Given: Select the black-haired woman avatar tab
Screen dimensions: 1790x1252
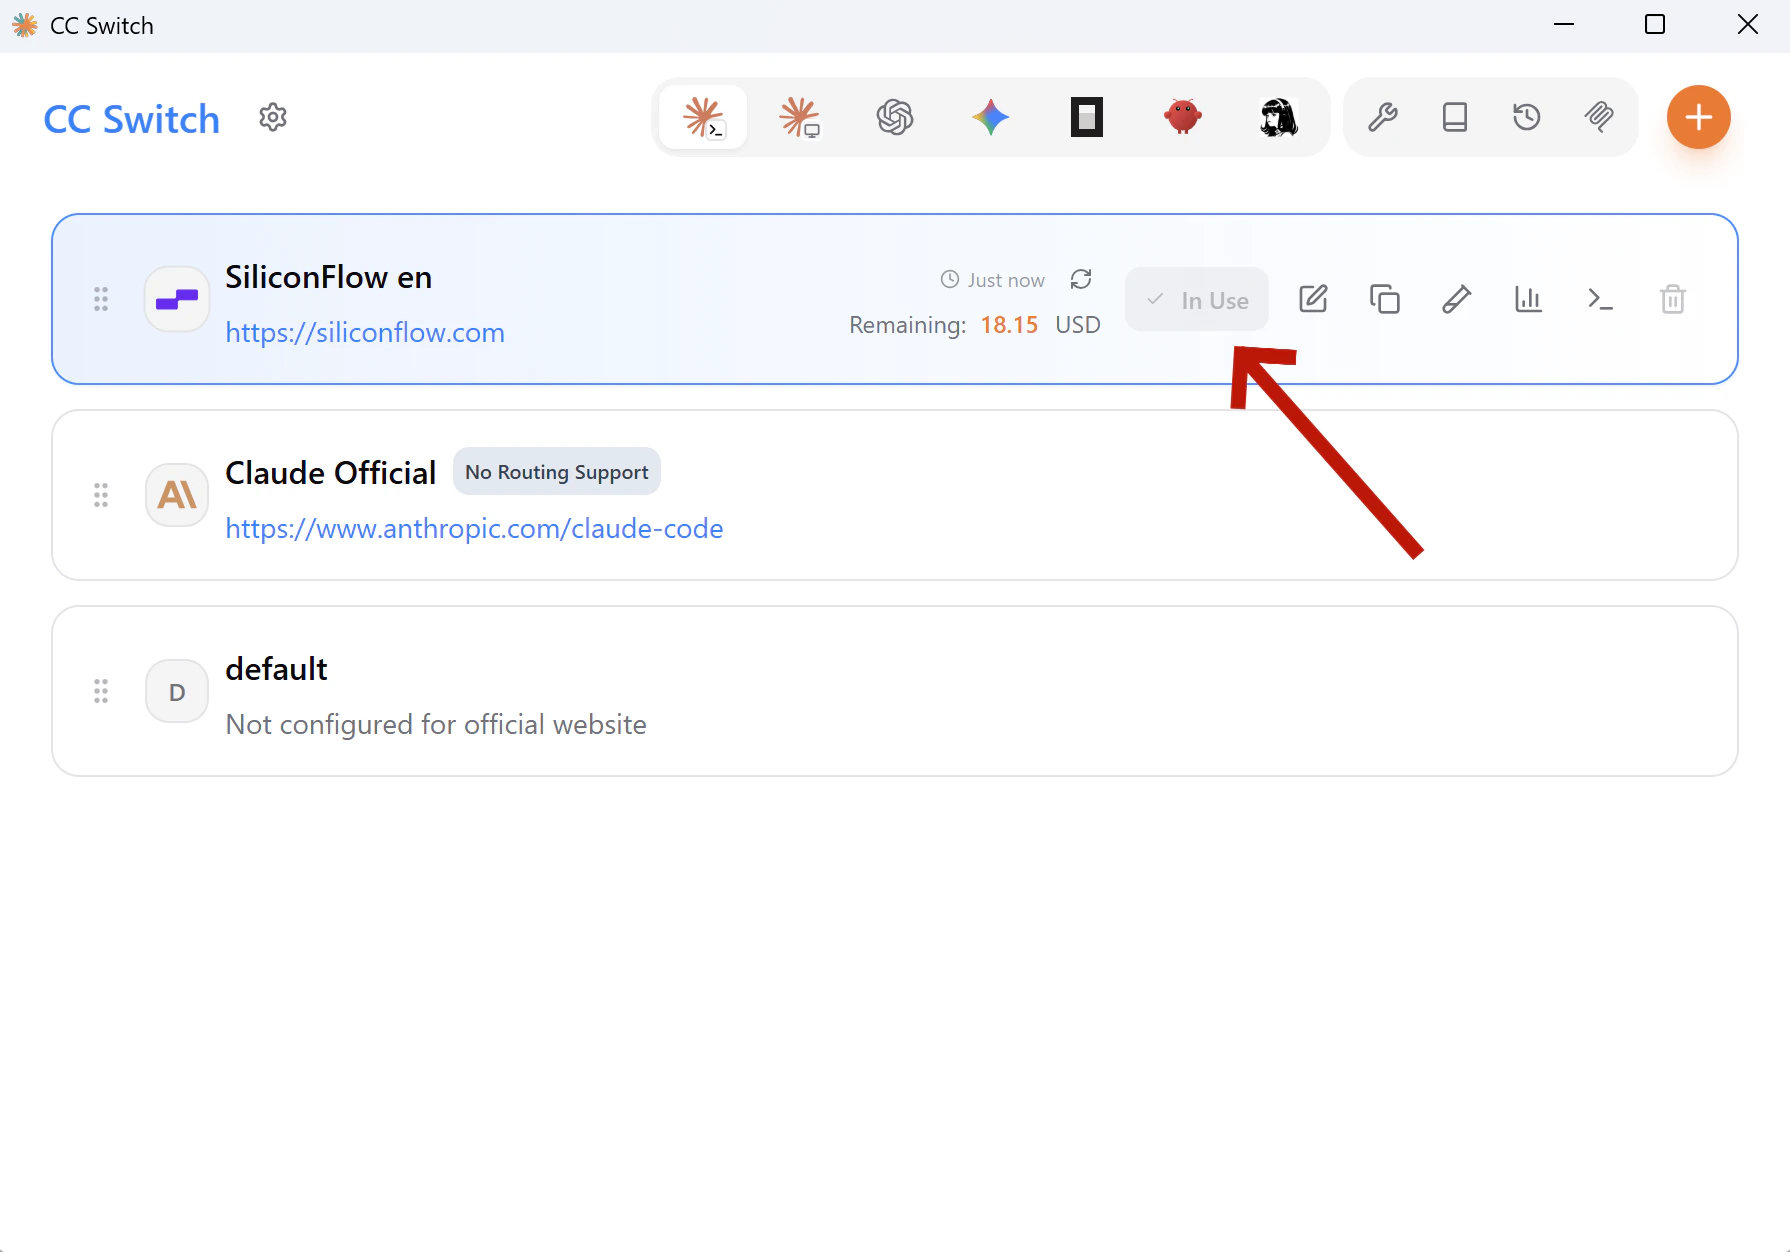Looking at the screenshot, I should tap(1279, 118).
